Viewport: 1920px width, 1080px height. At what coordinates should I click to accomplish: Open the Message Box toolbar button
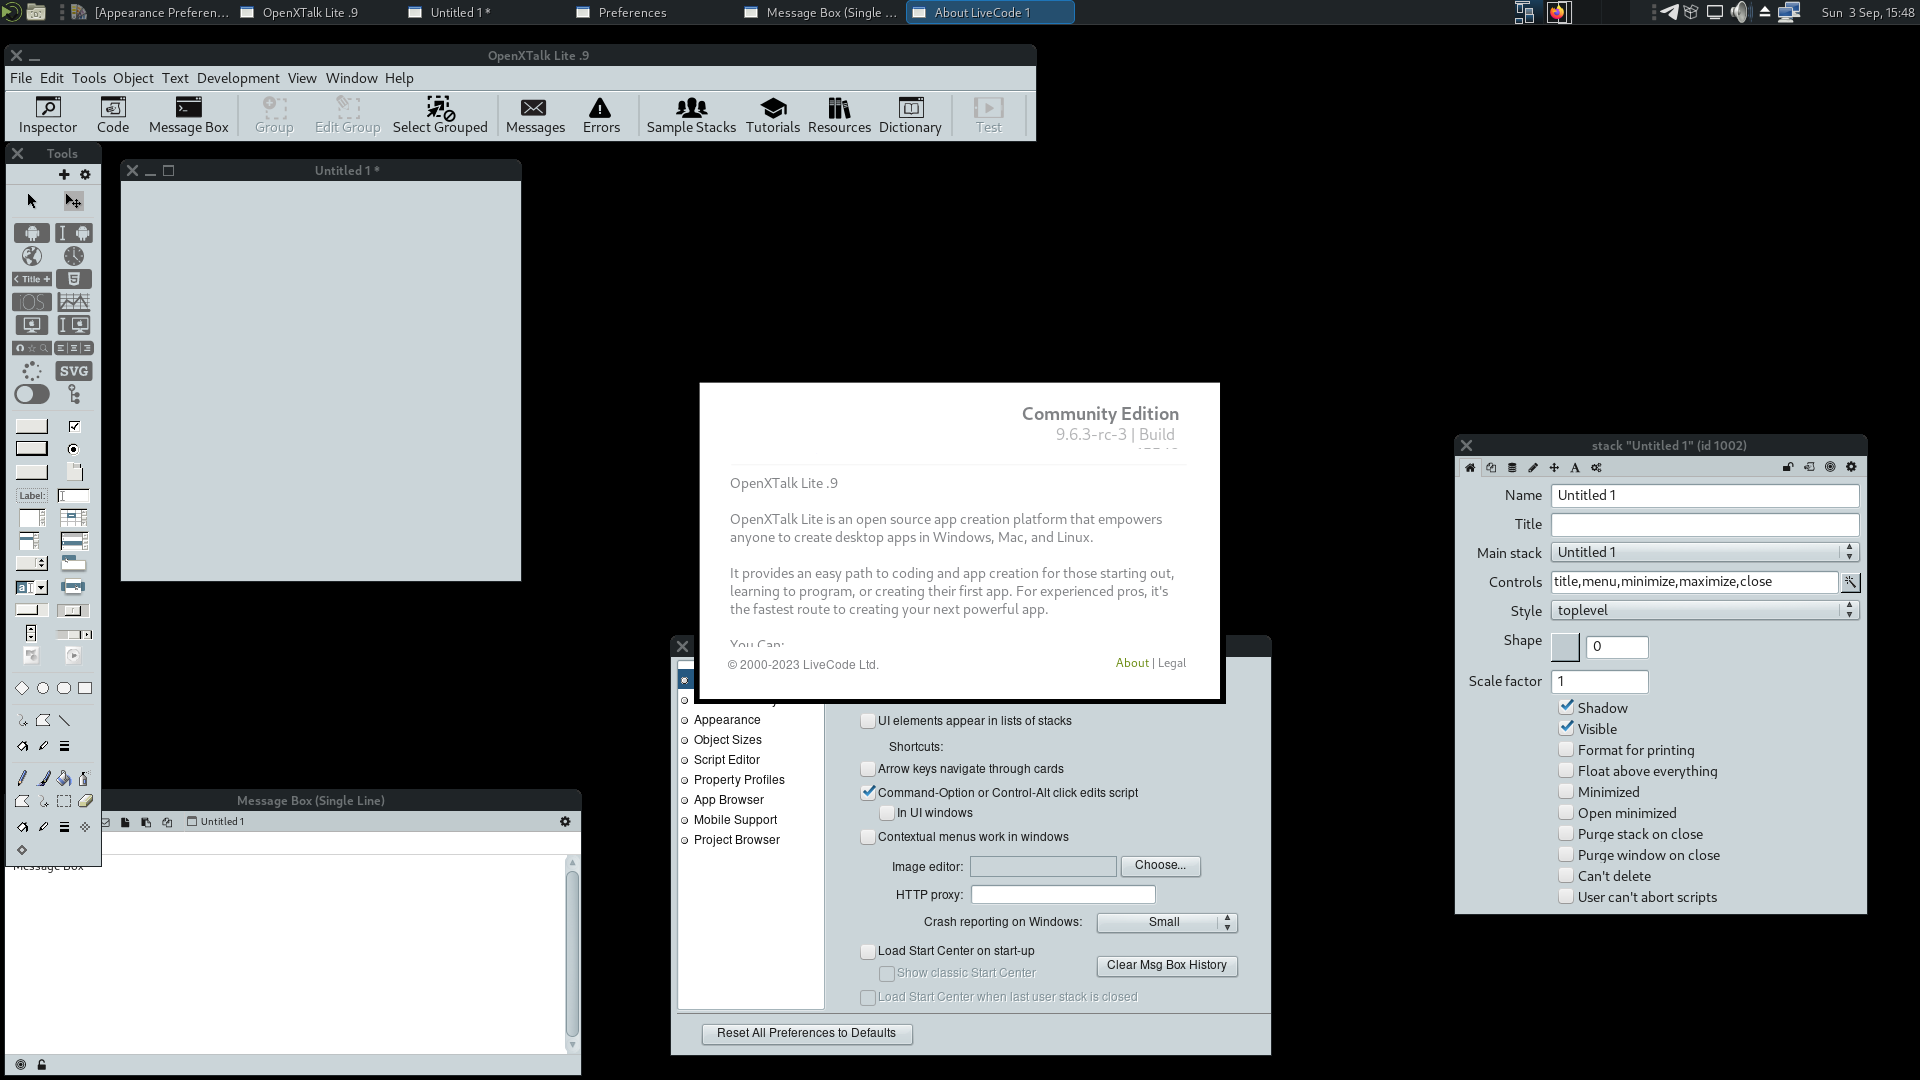[x=188, y=115]
